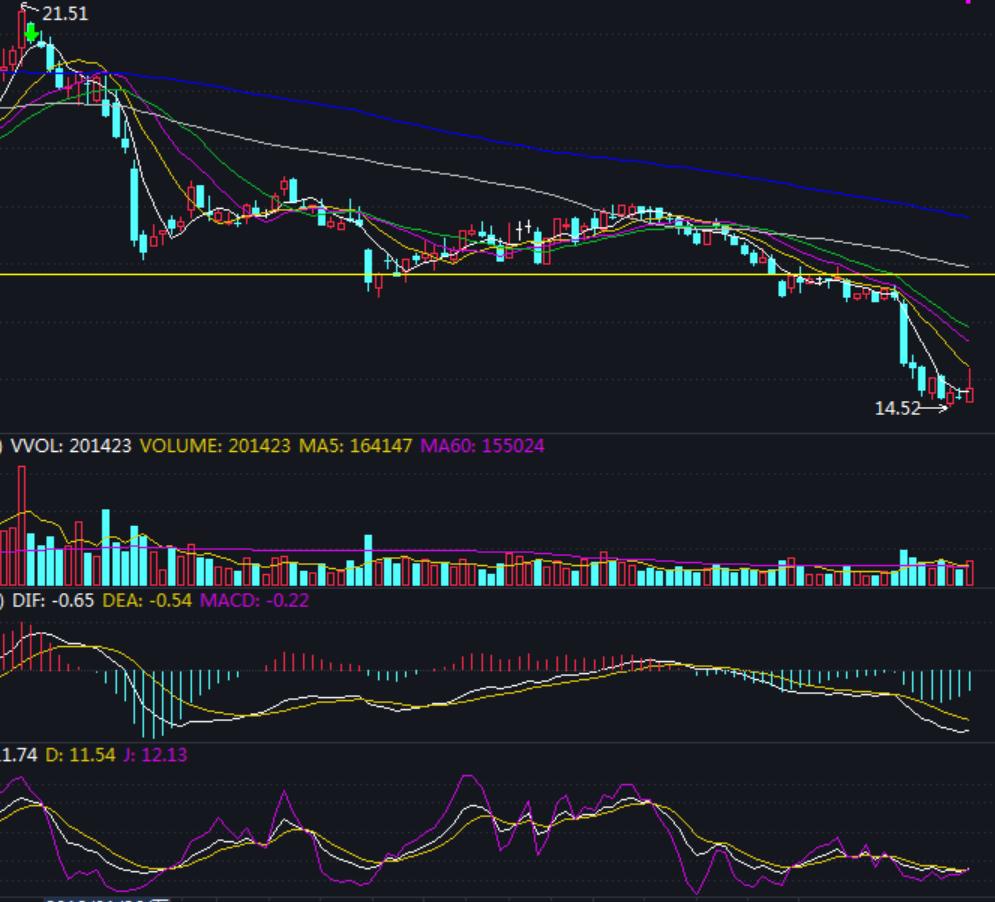Viewport: 995px width, 902px height.
Task: Click the DEA: -0.54 label
Action: 147,600
